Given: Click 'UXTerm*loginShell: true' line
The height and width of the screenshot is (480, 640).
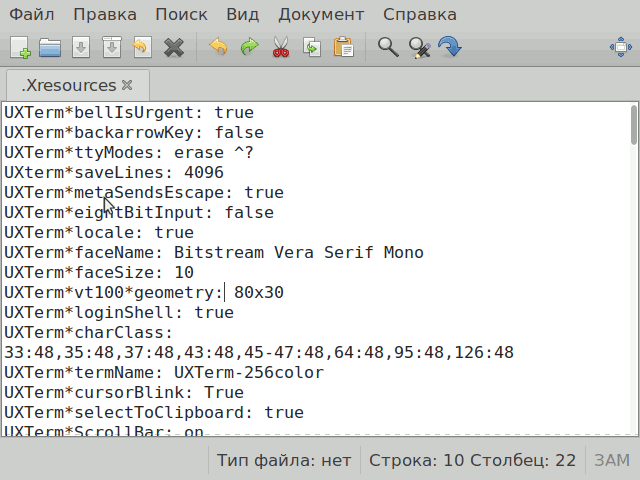Looking at the screenshot, I should [119, 313].
